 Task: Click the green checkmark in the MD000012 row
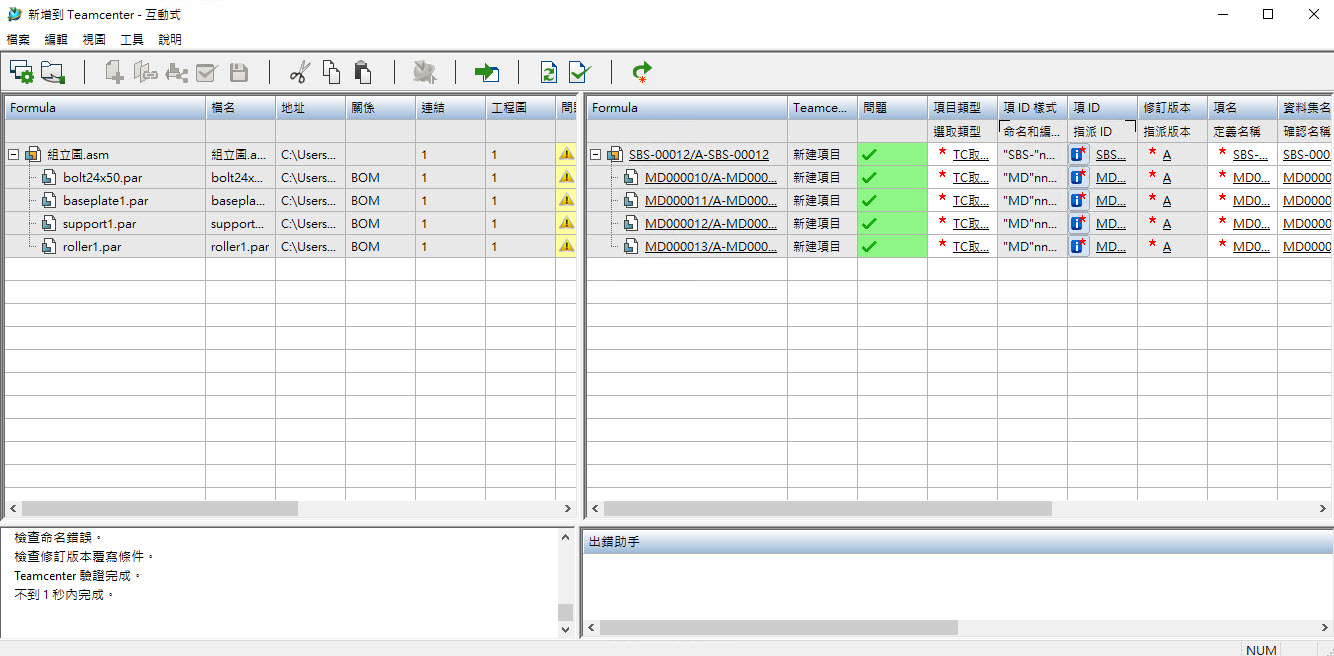[x=869, y=224]
